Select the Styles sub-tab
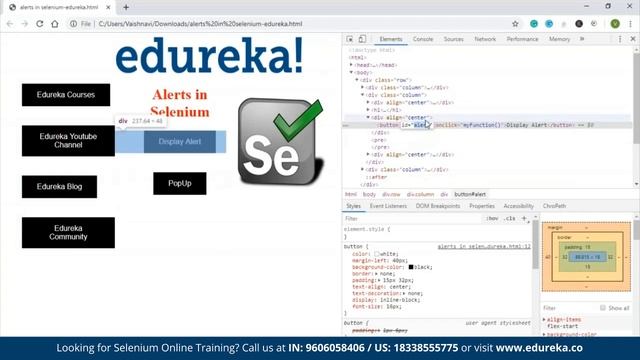 pos(353,206)
